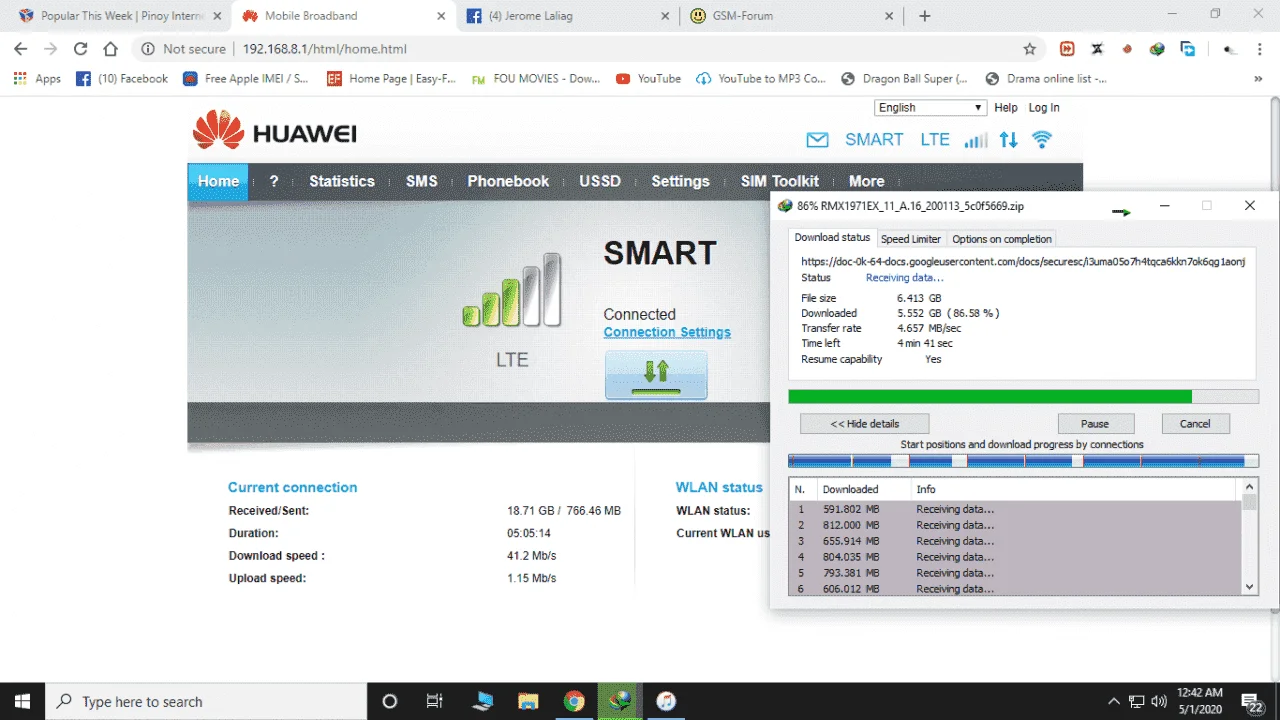Click the Wi-Fi status icon in header
Image resolution: width=1280 pixels, height=720 pixels.
tap(1042, 140)
